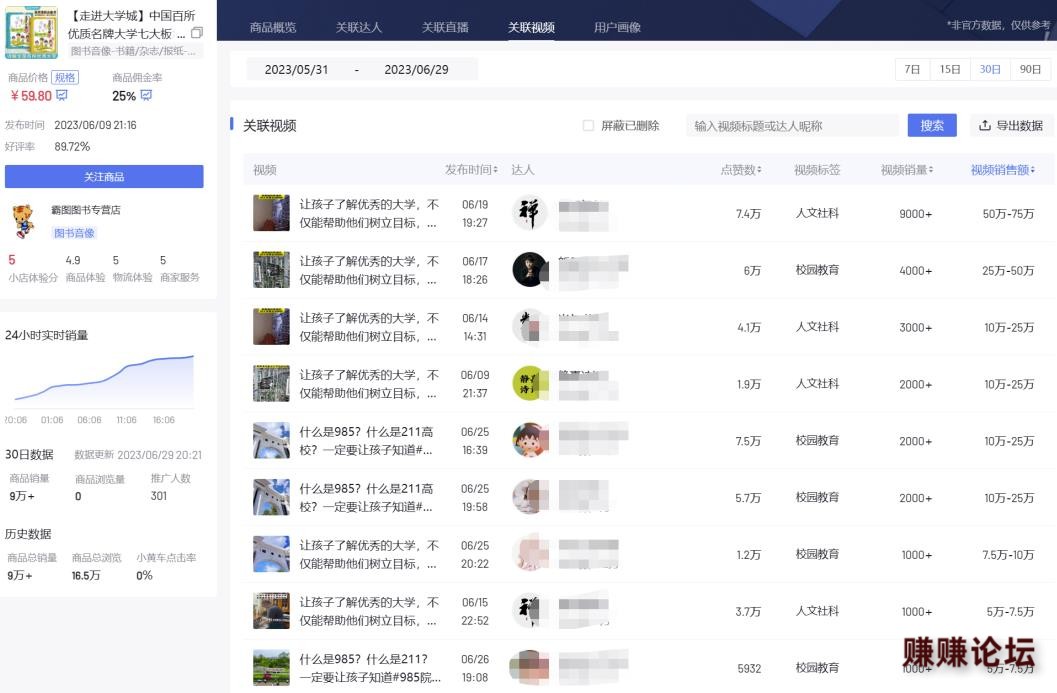1057x693 pixels.
Task: Click 图书音像 category tag
Action: click(x=74, y=233)
